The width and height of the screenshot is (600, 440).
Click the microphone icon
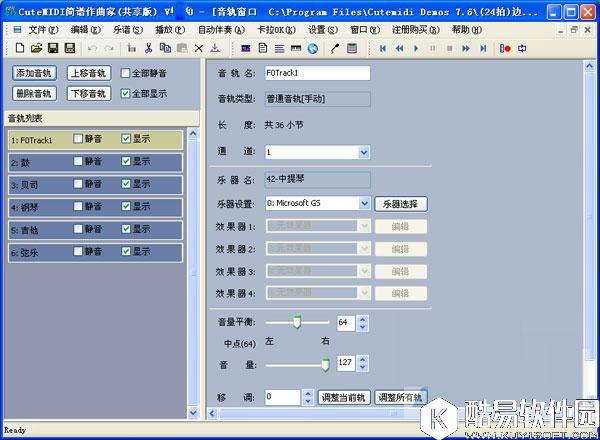335,48
